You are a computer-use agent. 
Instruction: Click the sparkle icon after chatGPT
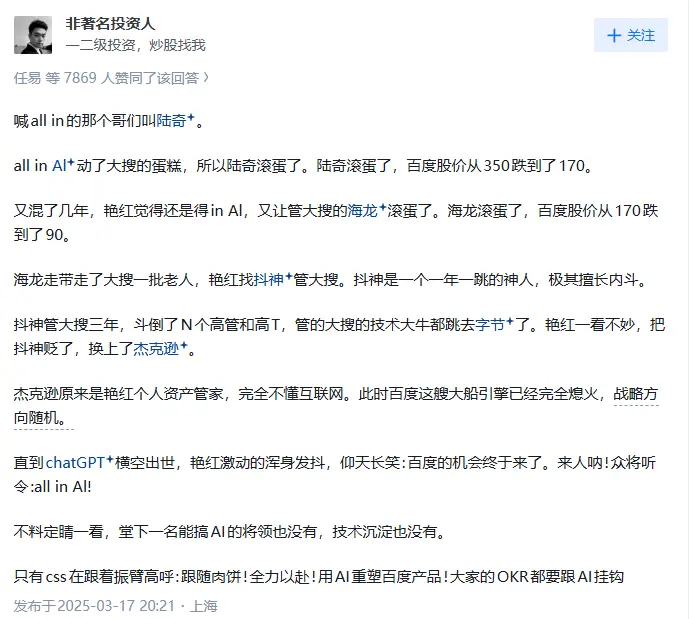tap(110, 459)
